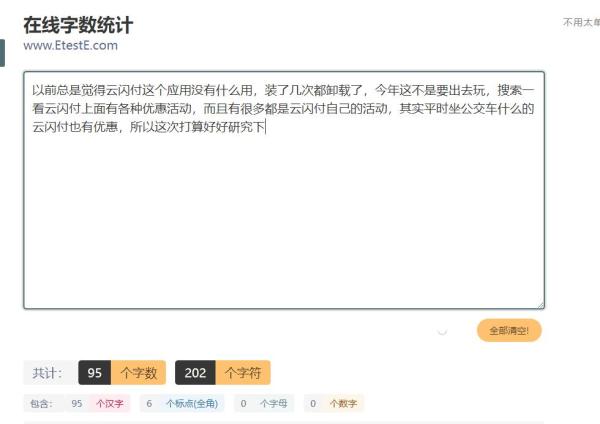Click the 在线字数统计 page title

click(x=78, y=25)
